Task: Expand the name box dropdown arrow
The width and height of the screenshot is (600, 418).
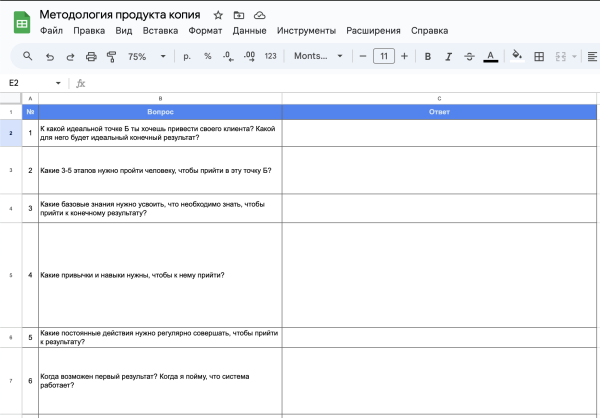Action: click(58, 83)
